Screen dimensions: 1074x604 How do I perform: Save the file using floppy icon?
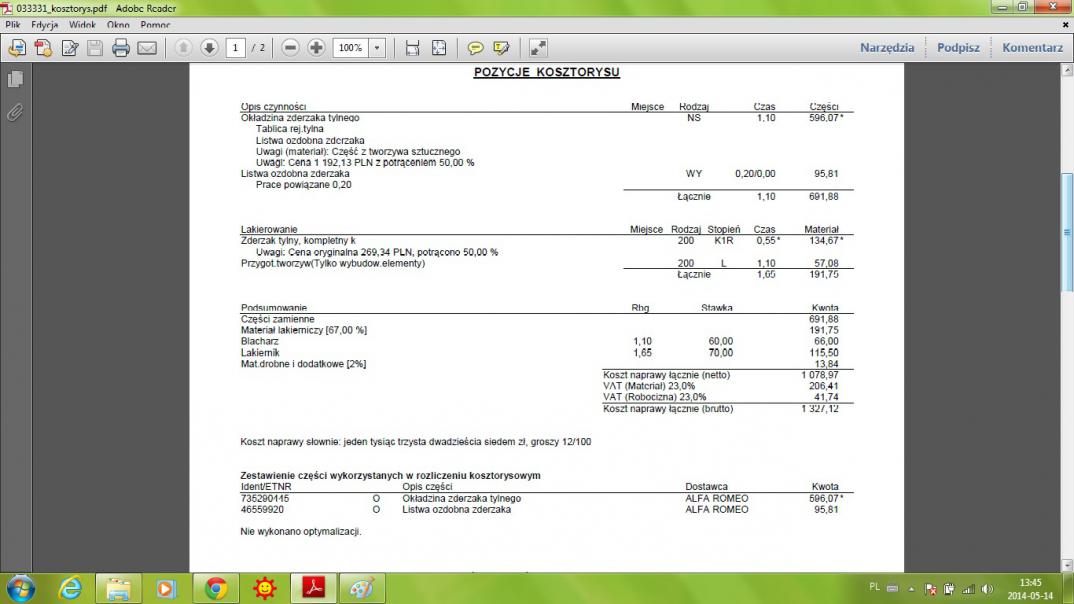click(95, 48)
